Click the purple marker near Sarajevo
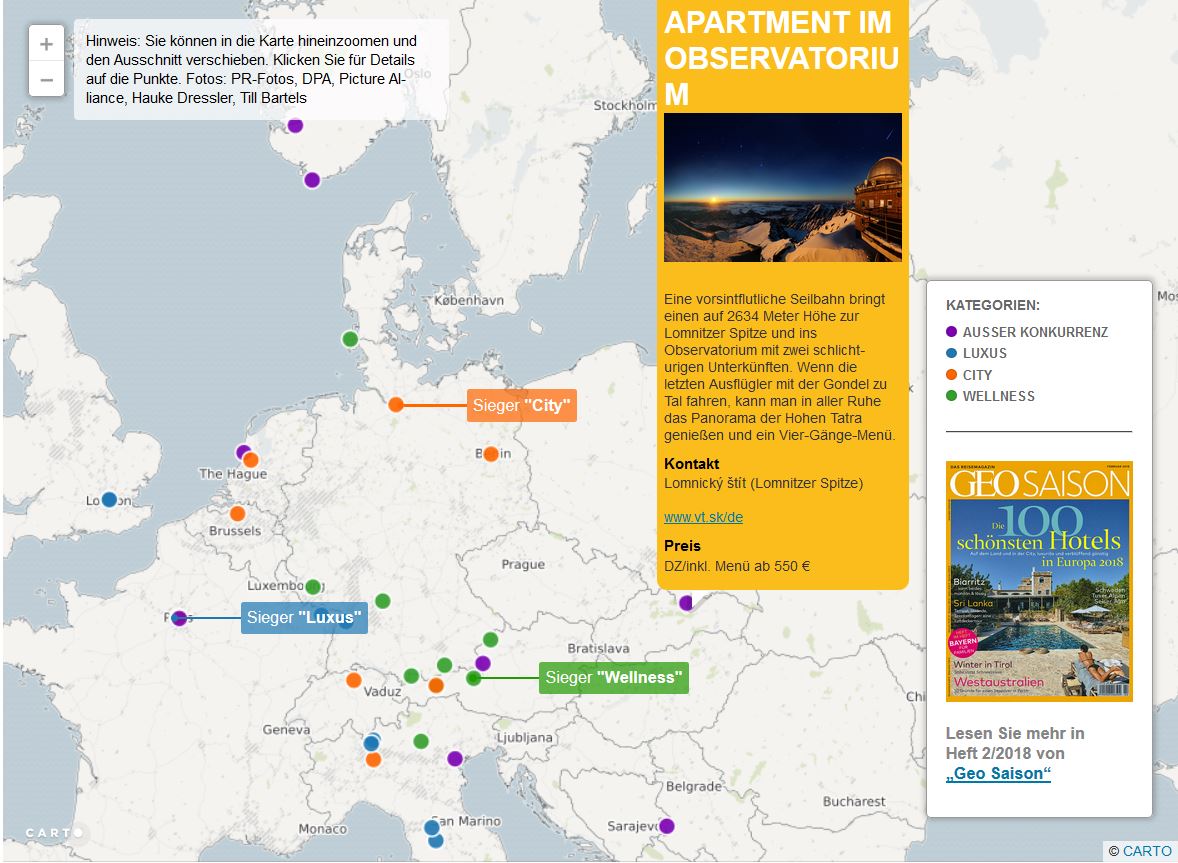This screenshot has width=1178, height=863. tap(667, 826)
